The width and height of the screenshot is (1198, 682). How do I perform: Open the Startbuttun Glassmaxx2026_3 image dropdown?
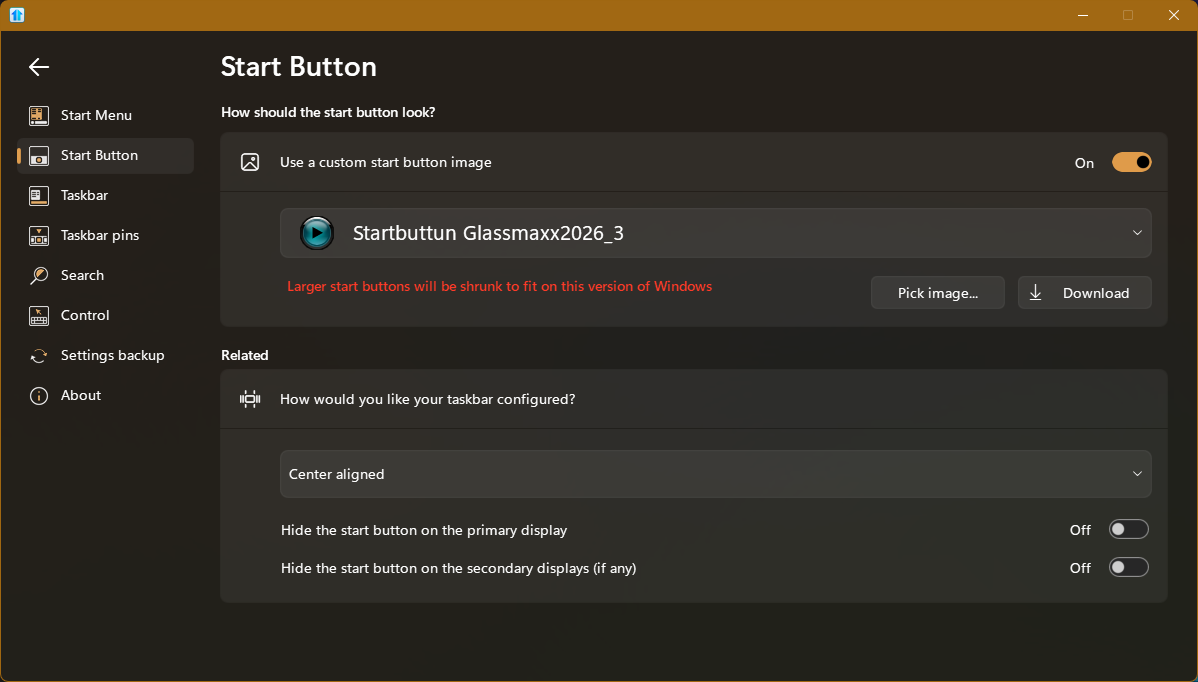pyautogui.click(x=715, y=233)
